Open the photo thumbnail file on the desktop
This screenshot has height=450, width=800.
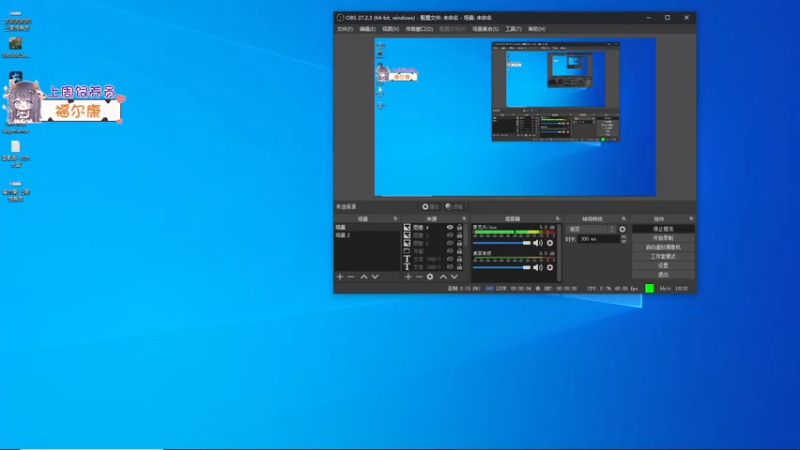tap(15, 43)
